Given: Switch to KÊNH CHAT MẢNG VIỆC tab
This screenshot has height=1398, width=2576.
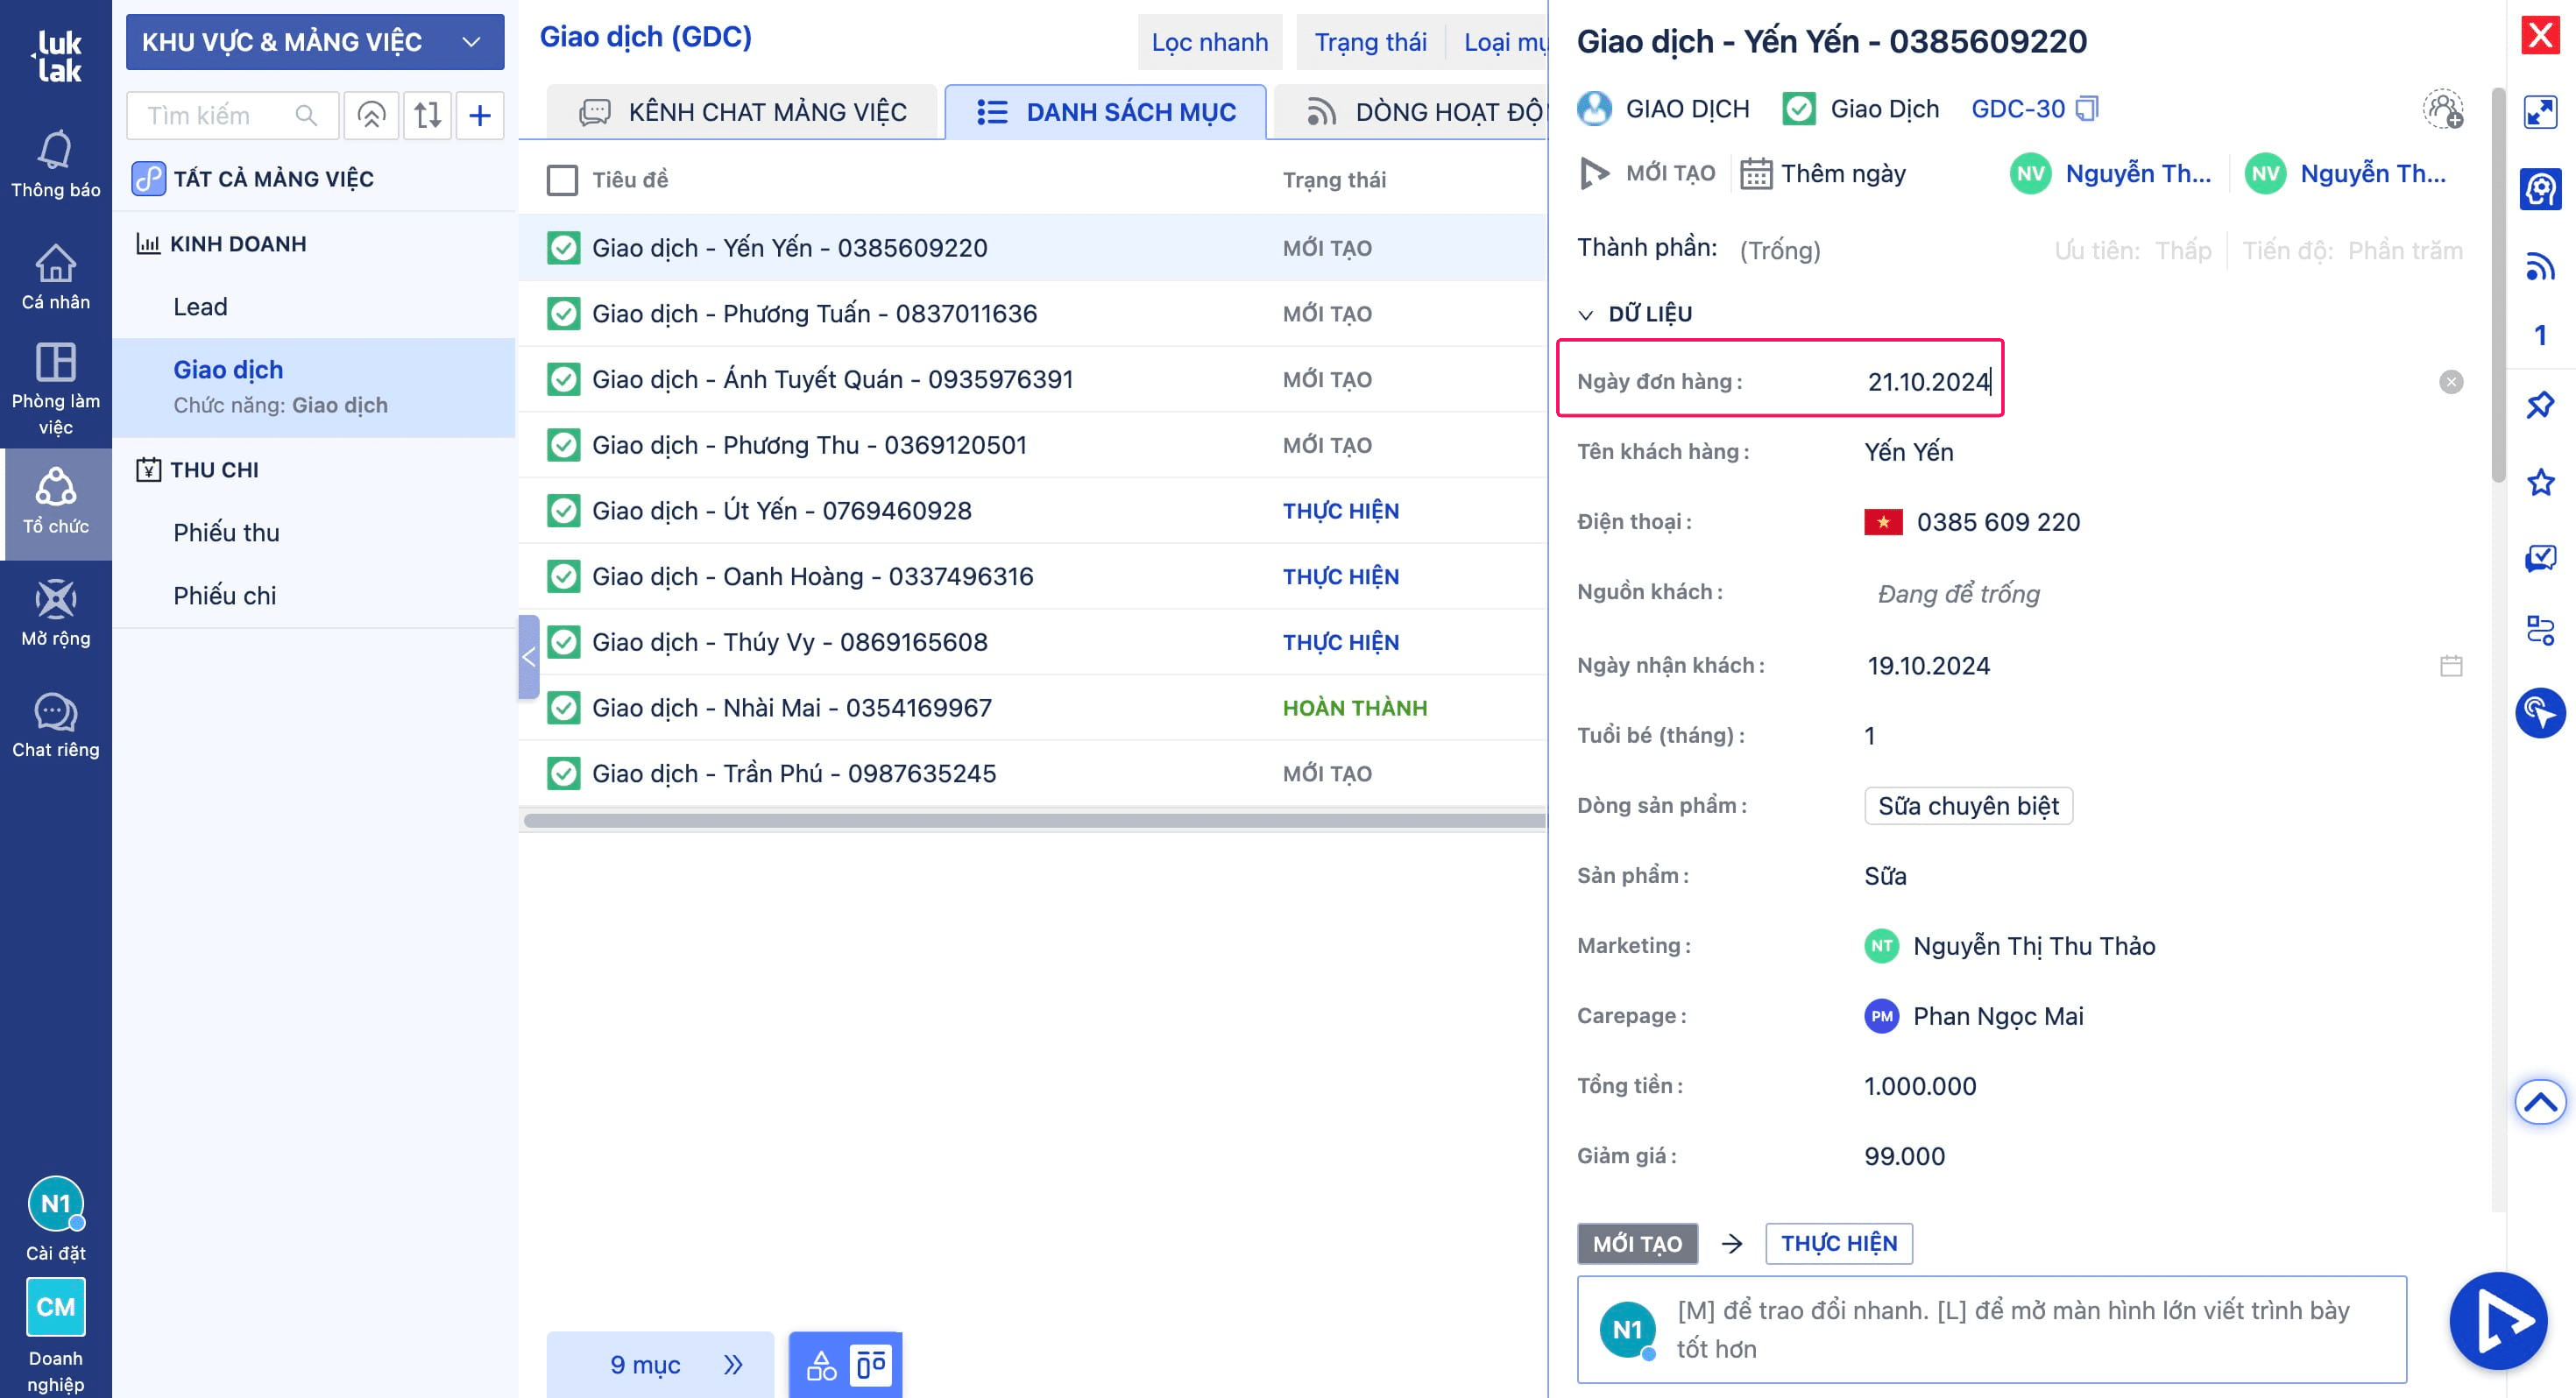Looking at the screenshot, I should [742, 112].
